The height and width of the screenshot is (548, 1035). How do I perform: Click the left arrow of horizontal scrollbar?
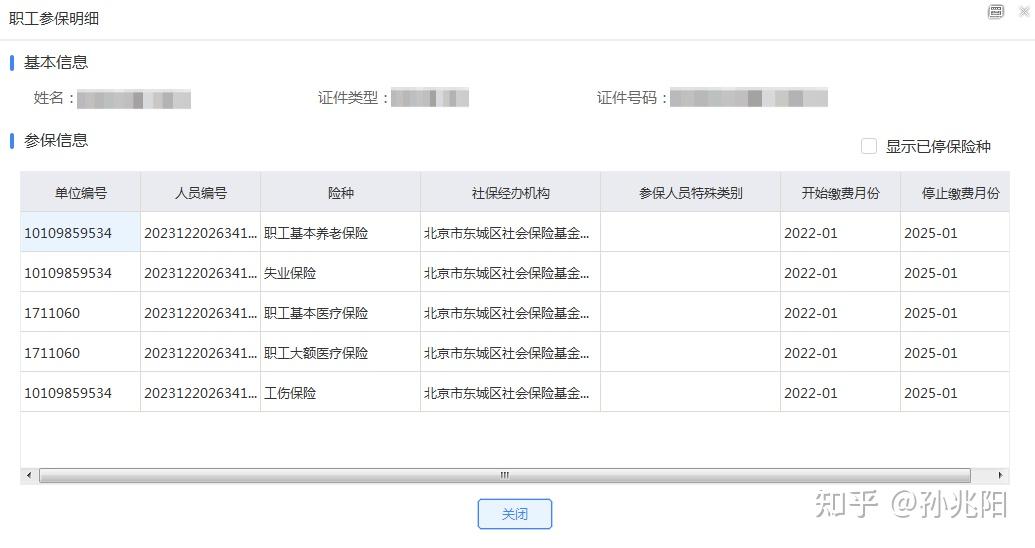[x=28, y=476]
